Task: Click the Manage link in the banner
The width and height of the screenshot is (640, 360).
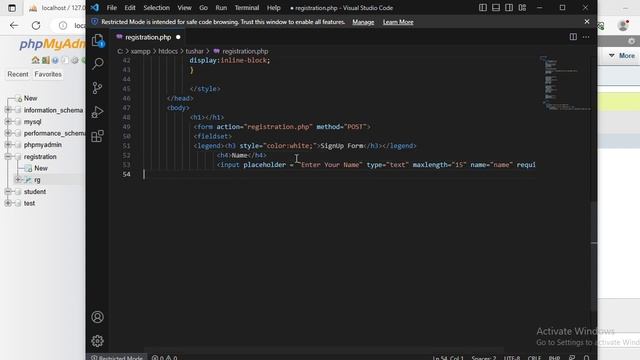Action: coord(363,22)
